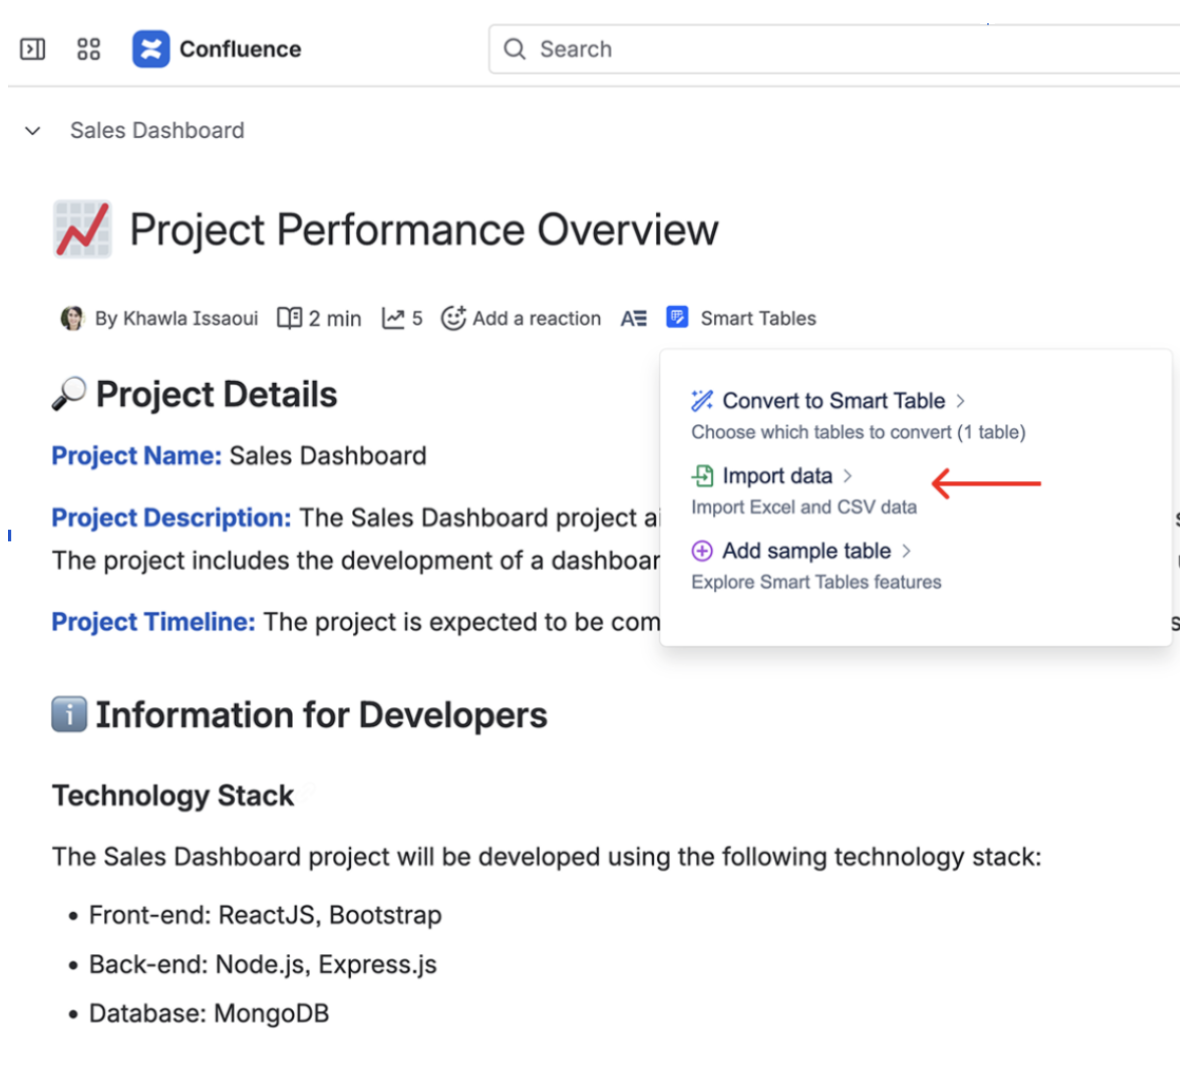This screenshot has width=1180, height=1068.
Task: Click the magic wand Convert icon
Action: [702, 400]
